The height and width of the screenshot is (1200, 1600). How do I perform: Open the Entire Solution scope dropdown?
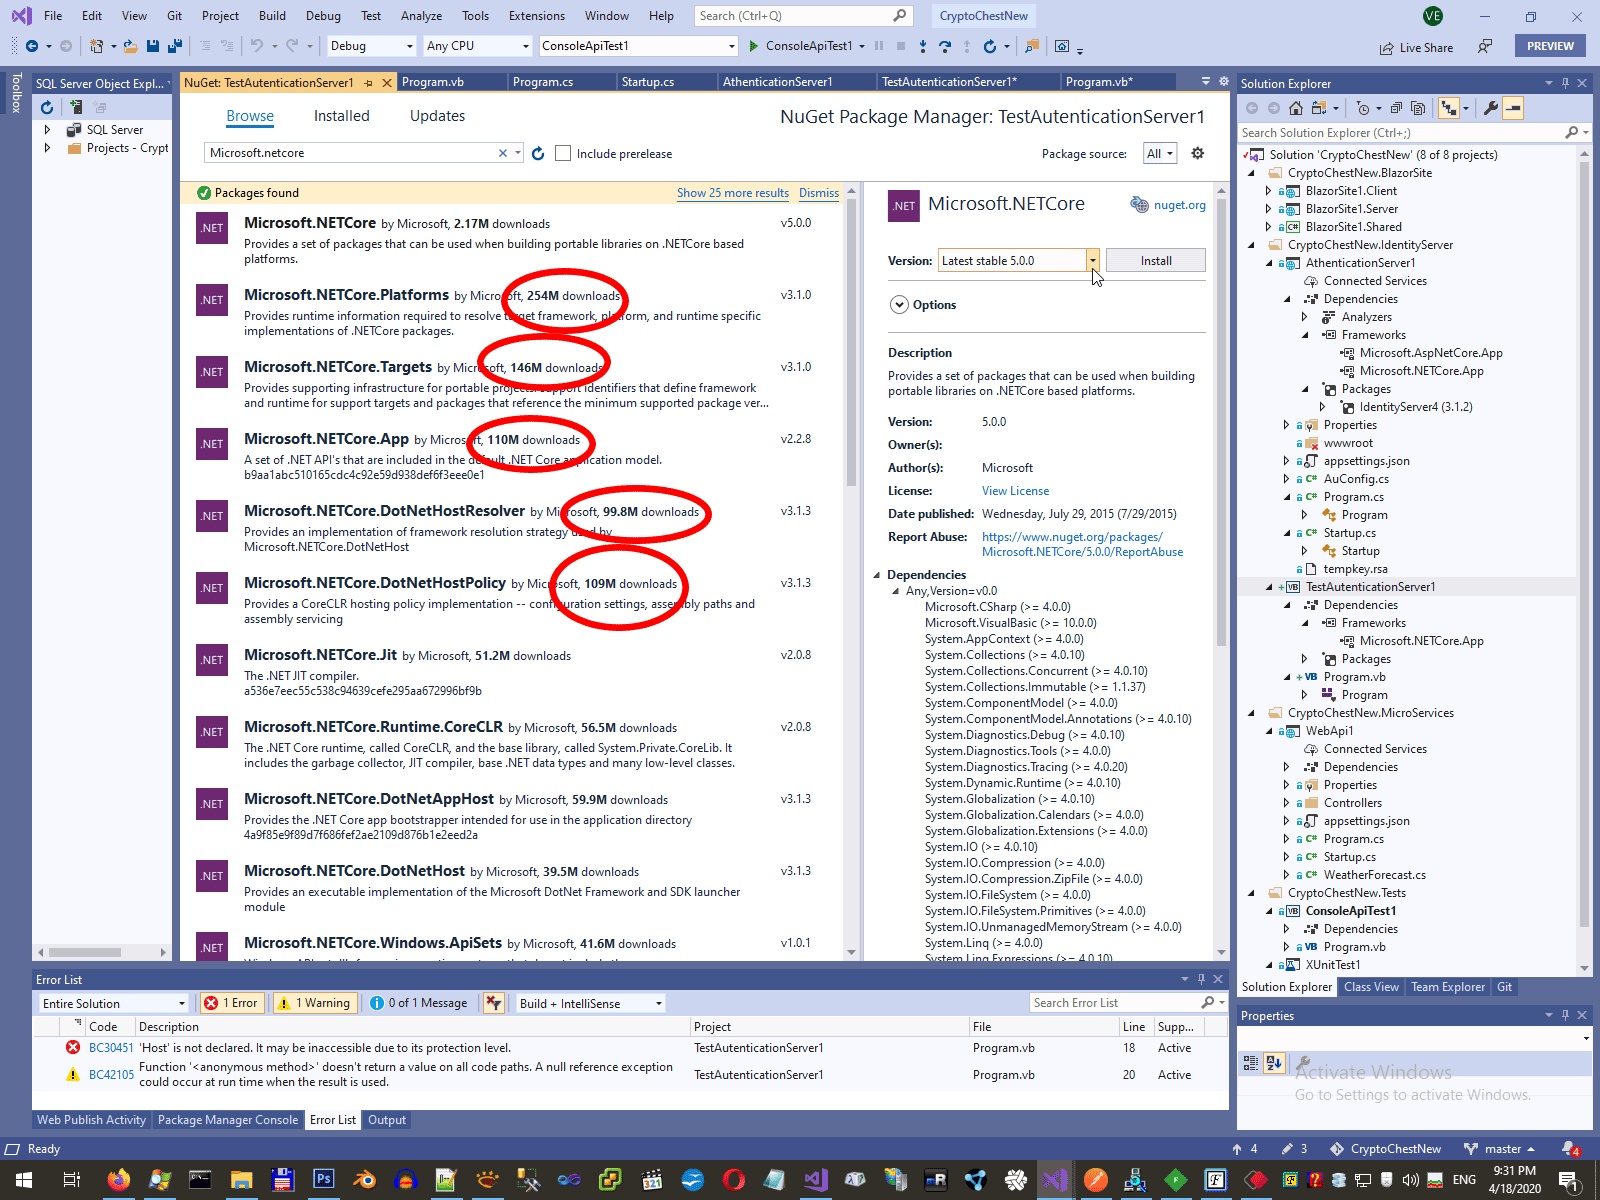114,1003
